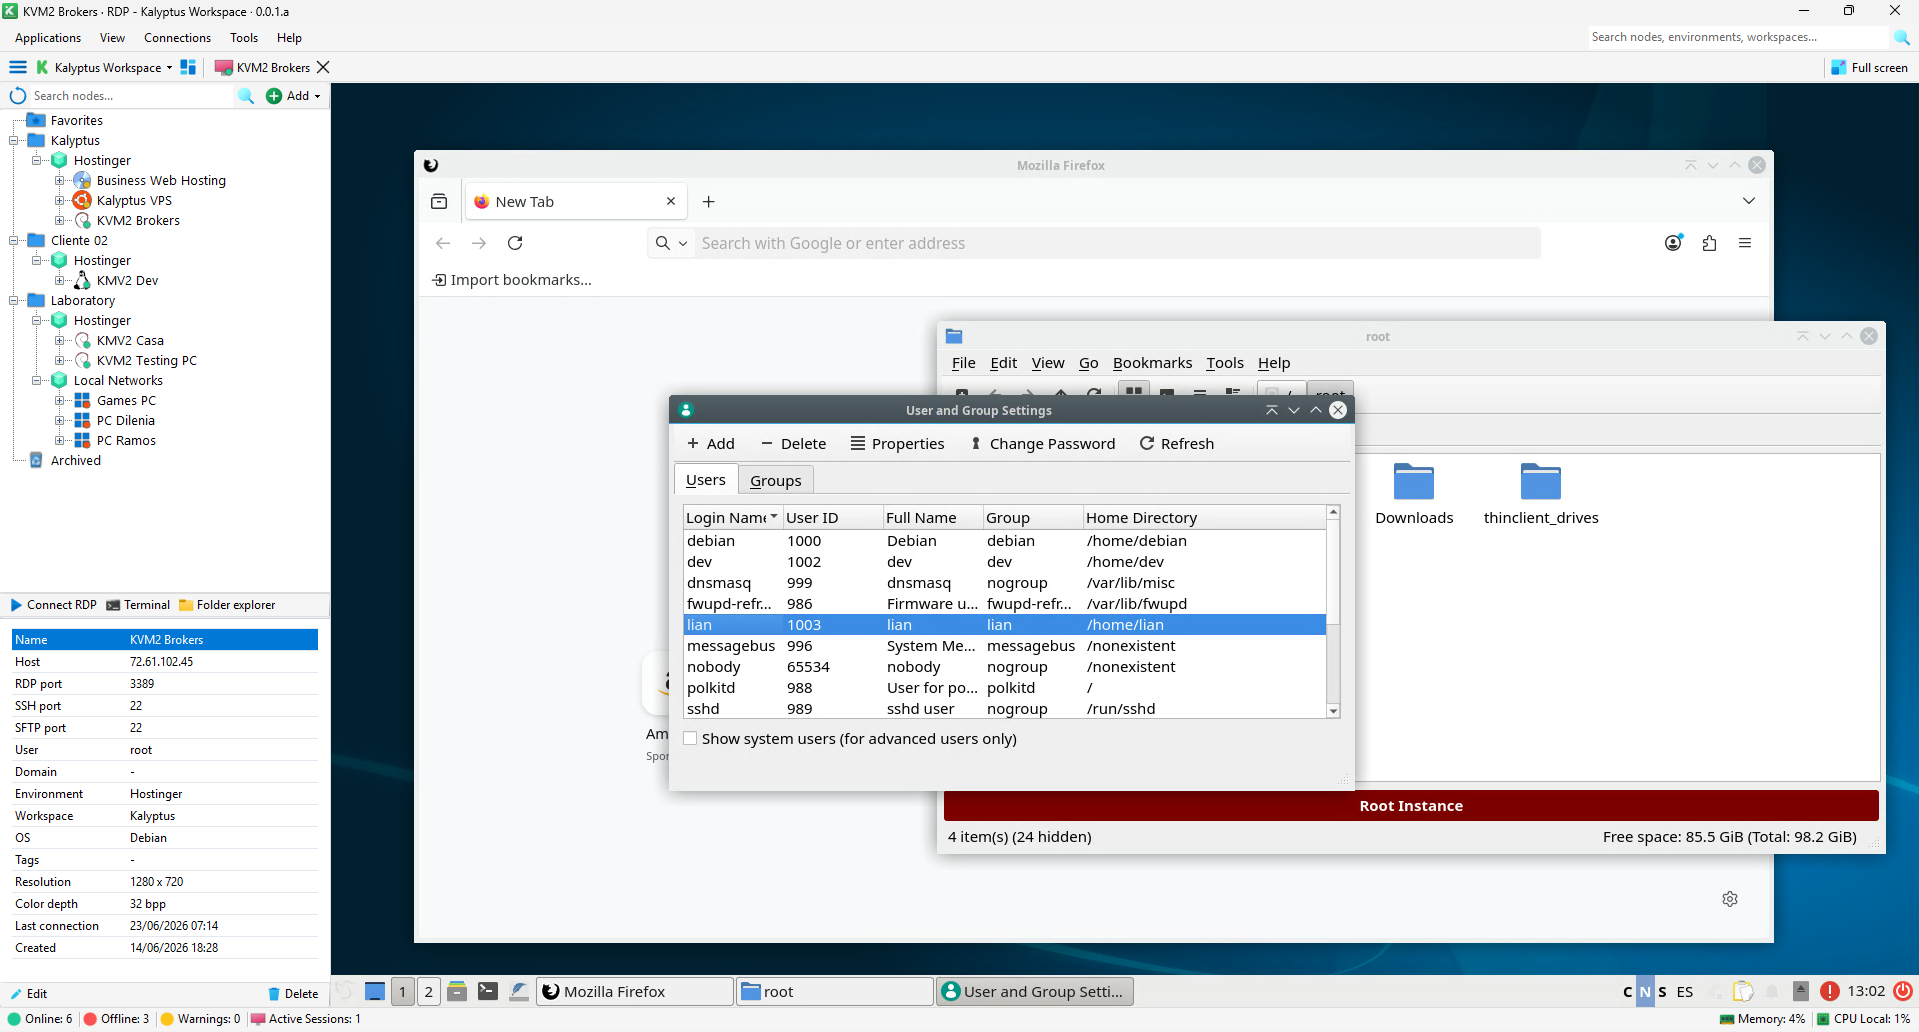Open Firefox new tab settings gear
This screenshot has width=1919, height=1032.
pyautogui.click(x=1730, y=899)
